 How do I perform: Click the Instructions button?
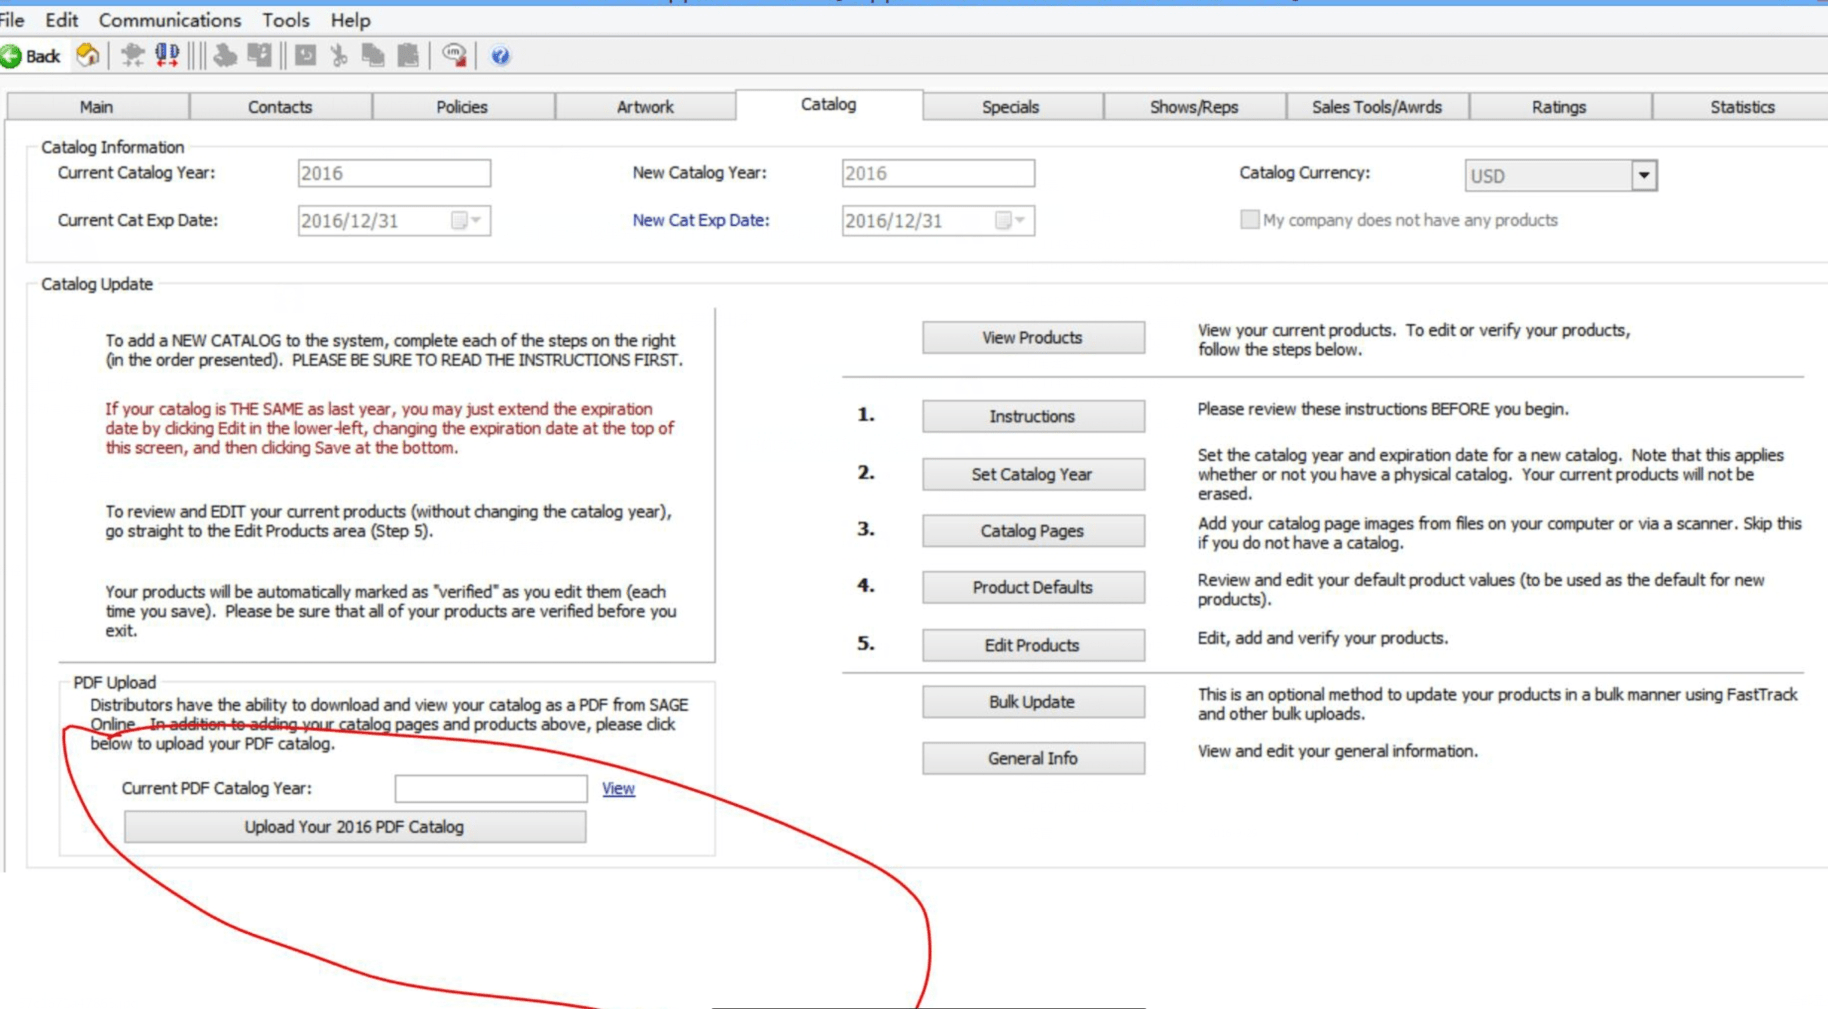(x=1033, y=416)
